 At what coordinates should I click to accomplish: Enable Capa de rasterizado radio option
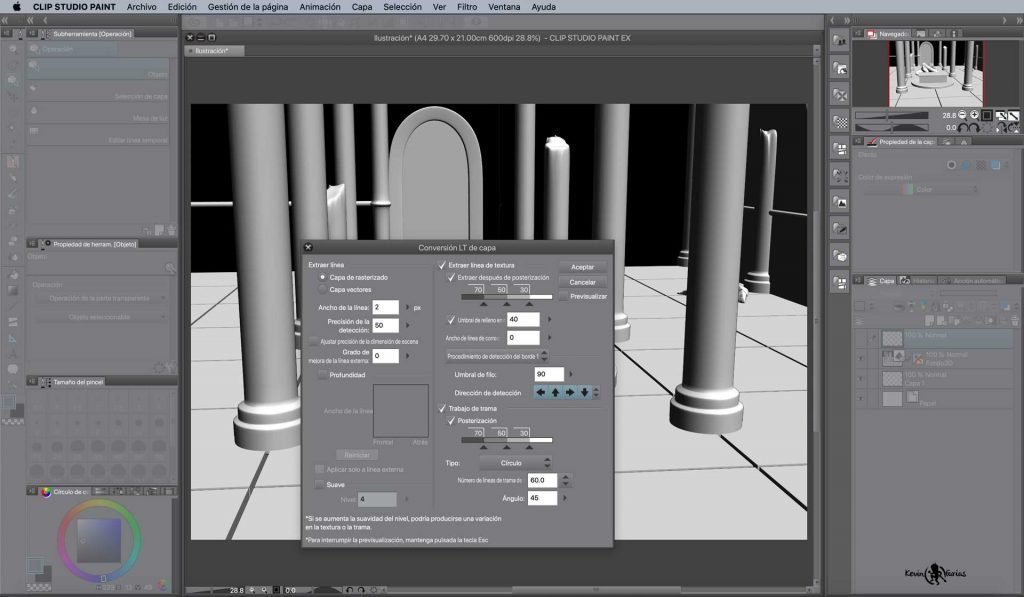(x=323, y=278)
